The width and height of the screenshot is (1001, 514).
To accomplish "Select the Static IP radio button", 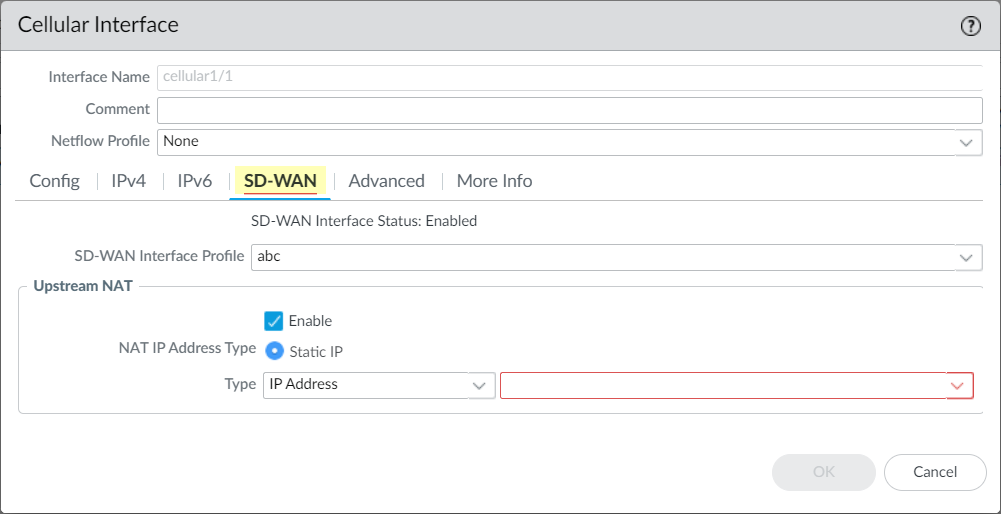I will (x=274, y=352).
